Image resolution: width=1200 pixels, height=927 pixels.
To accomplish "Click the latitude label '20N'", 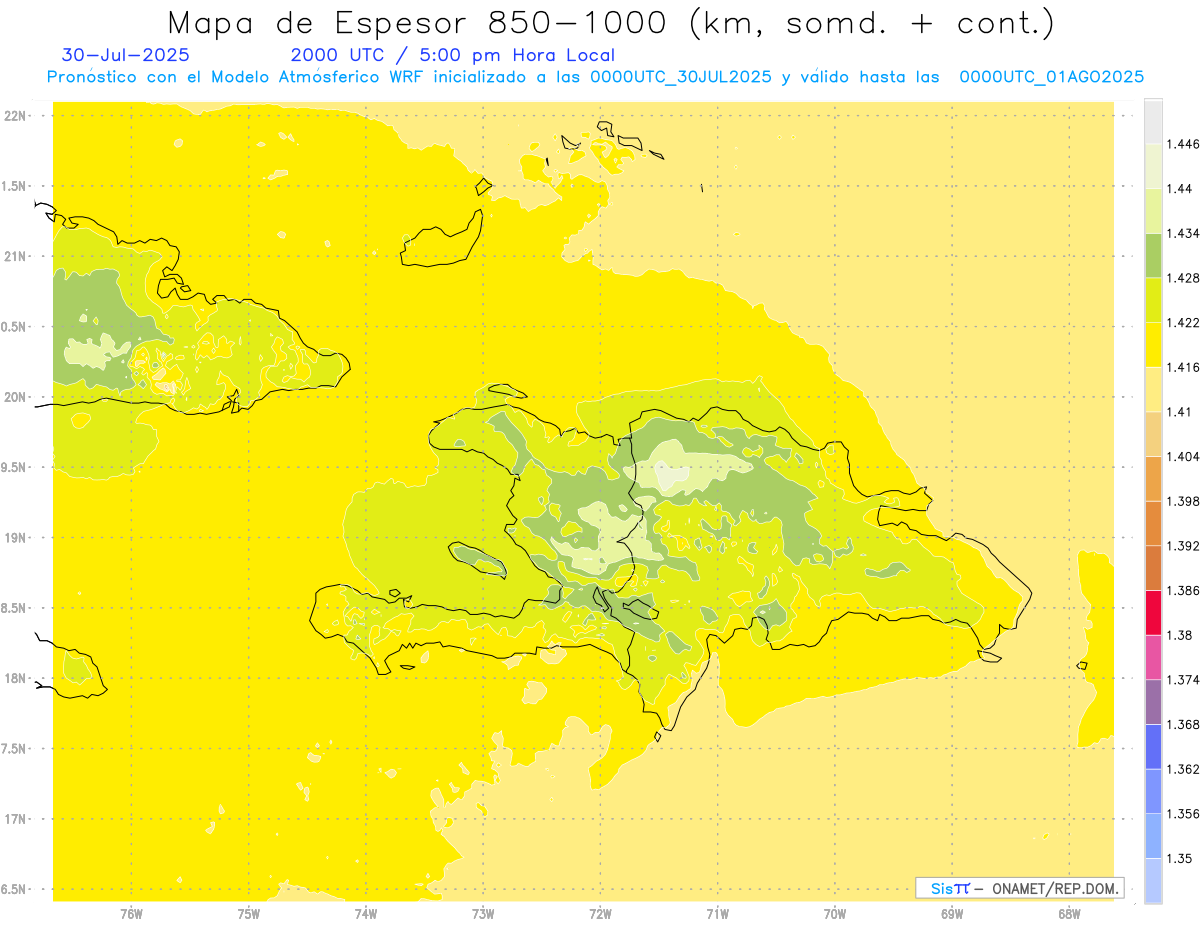I will point(15,397).
